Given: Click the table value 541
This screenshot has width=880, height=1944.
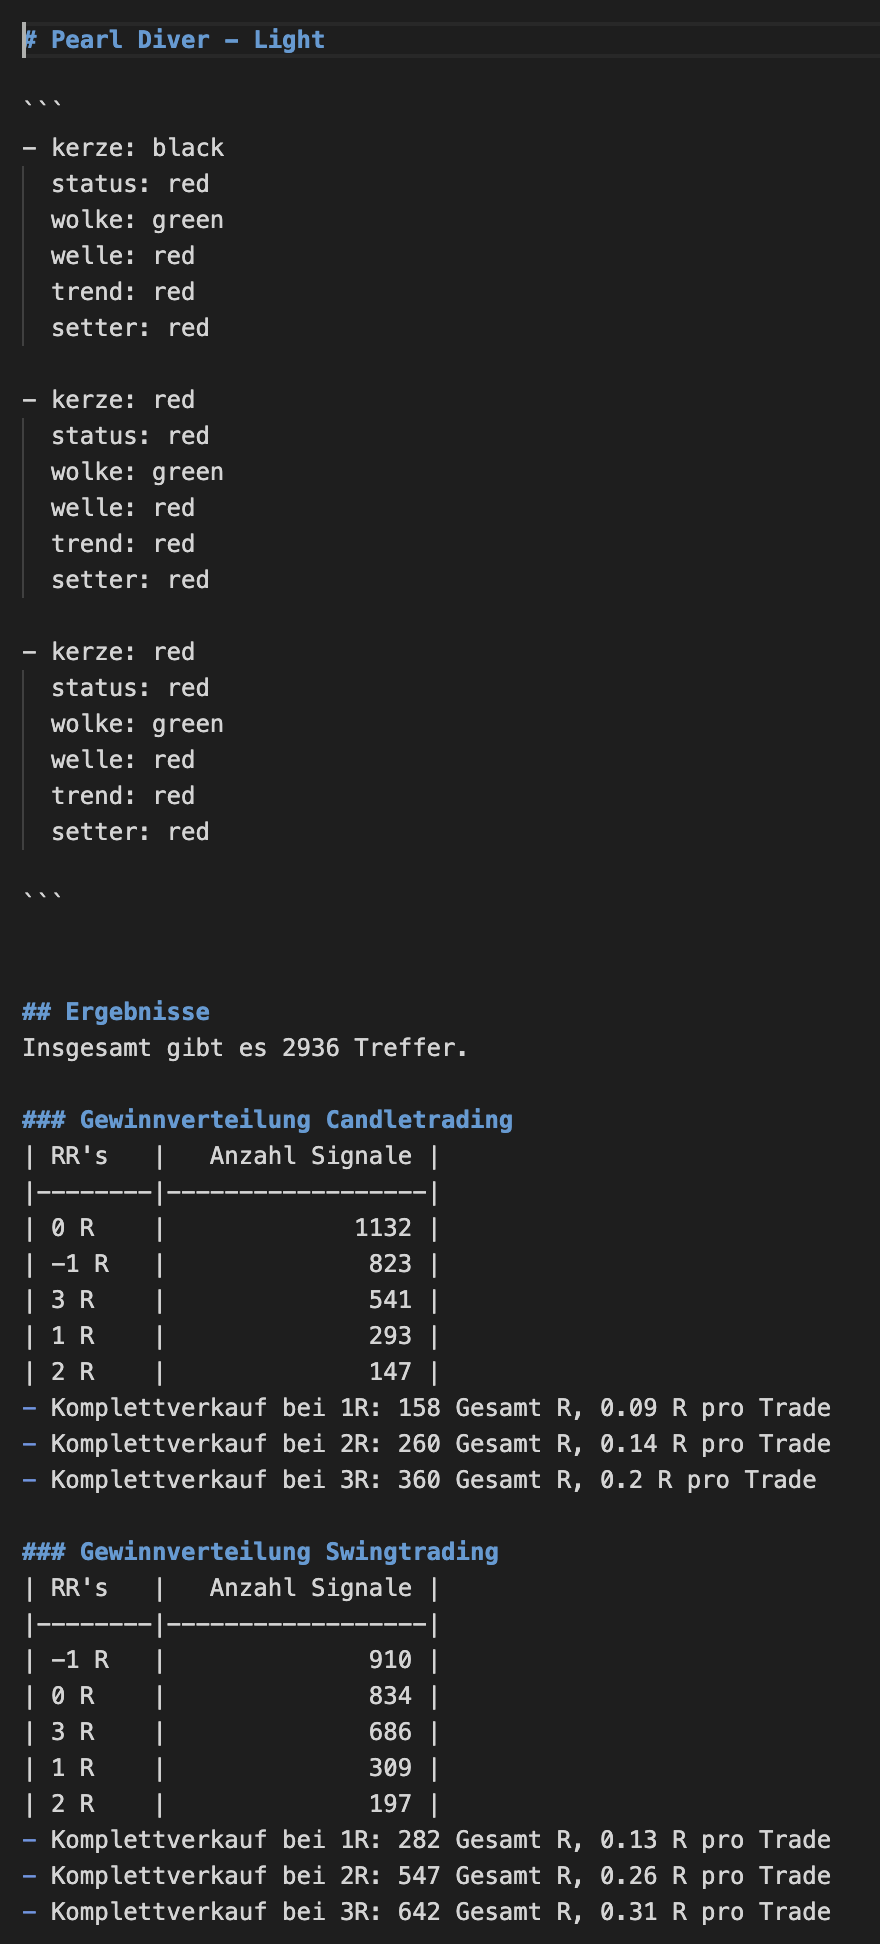Looking at the screenshot, I should pyautogui.click(x=390, y=1300).
